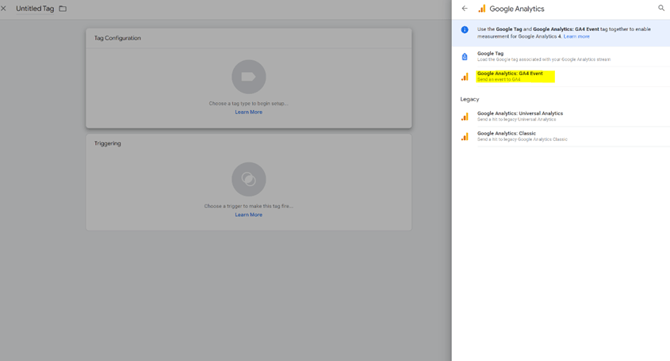Click the Google Analytics logo in header

(x=482, y=9)
